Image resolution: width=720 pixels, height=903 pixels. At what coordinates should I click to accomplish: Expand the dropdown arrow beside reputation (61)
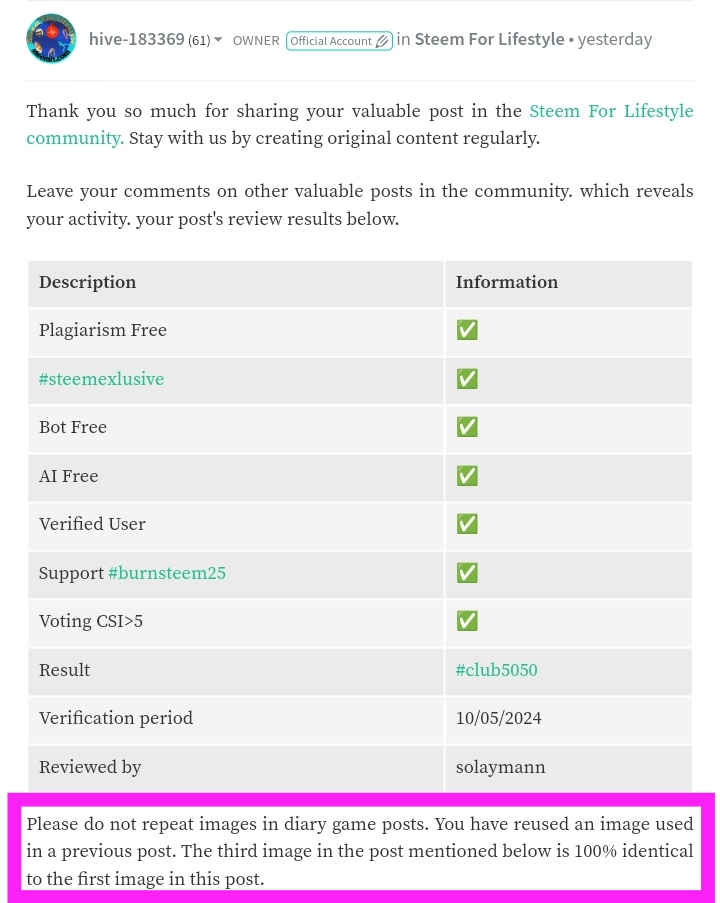[x=218, y=40]
